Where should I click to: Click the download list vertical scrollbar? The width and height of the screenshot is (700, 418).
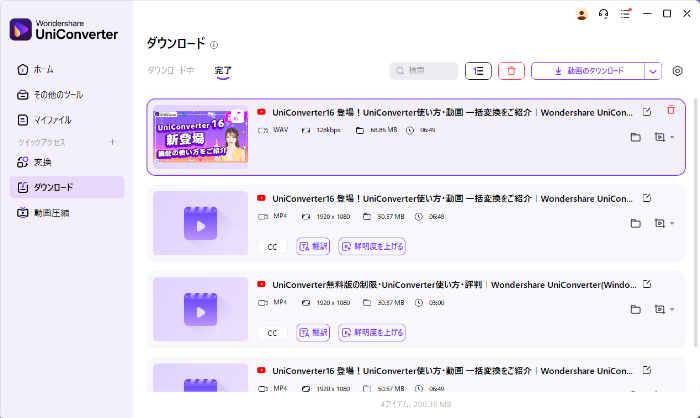pyautogui.click(x=696, y=222)
